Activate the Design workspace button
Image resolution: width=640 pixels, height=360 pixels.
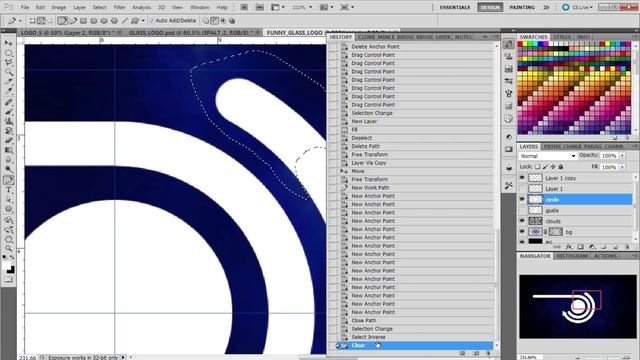[x=490, y=7]
